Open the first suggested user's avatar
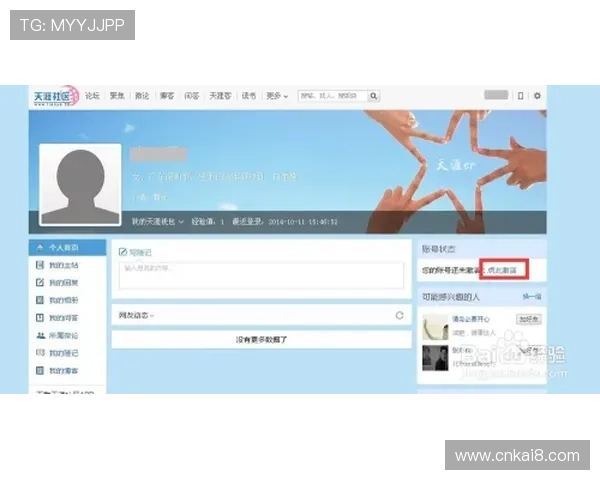Image resolution: width=600 pixels, height=480 pixels. (x=435, y=327)
